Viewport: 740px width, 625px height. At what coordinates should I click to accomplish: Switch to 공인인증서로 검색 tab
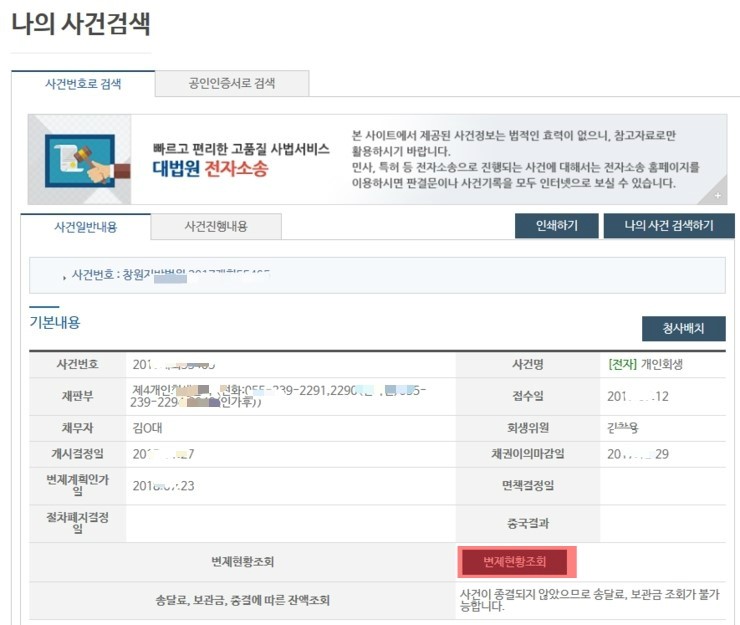tap(232, 84)
